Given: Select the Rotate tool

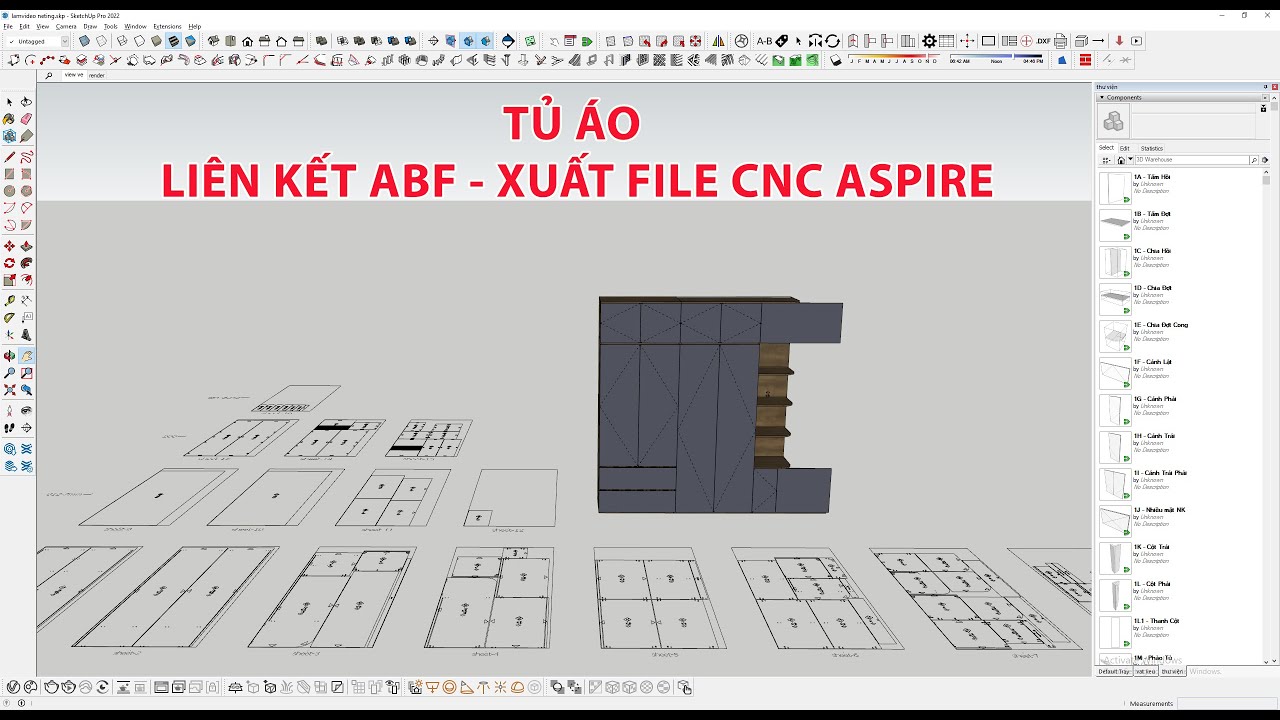Looking at the screenshot, I should [x=10, y=263].
